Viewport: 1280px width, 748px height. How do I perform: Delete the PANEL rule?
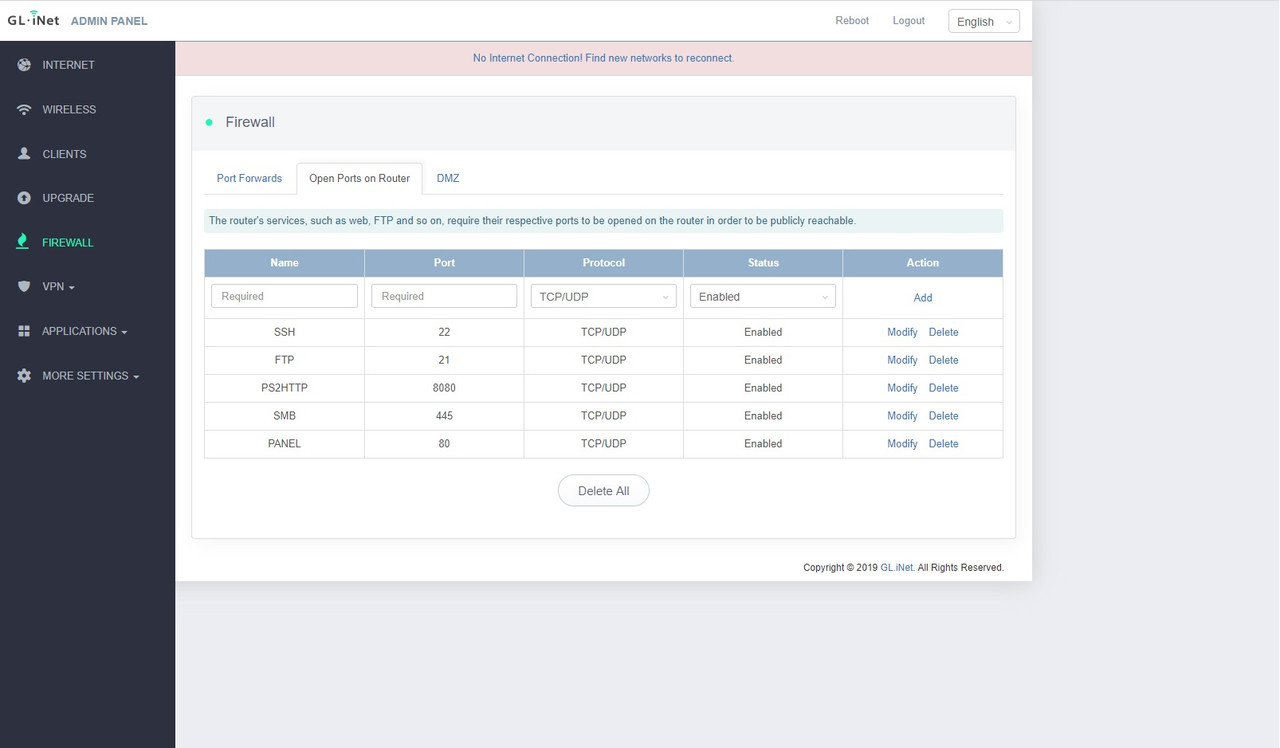click(x=944, y=444)
